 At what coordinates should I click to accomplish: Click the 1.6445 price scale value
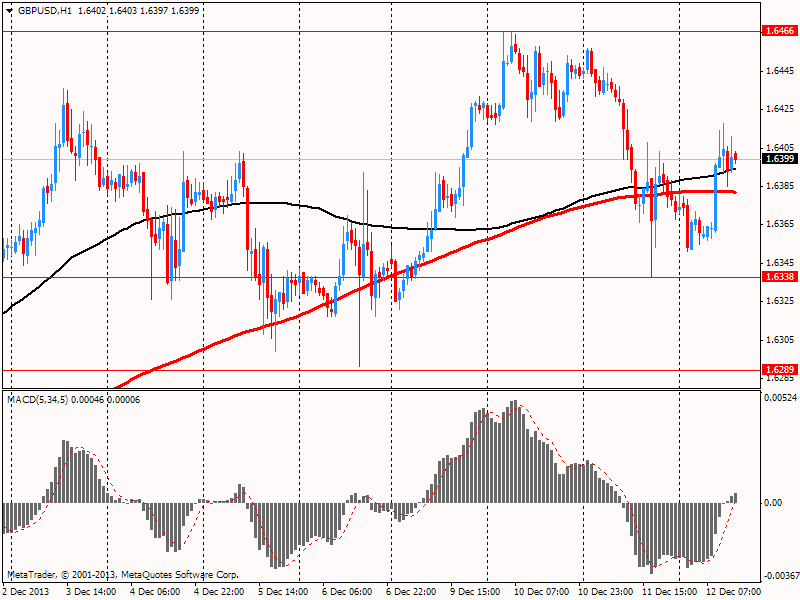point(781,70)
